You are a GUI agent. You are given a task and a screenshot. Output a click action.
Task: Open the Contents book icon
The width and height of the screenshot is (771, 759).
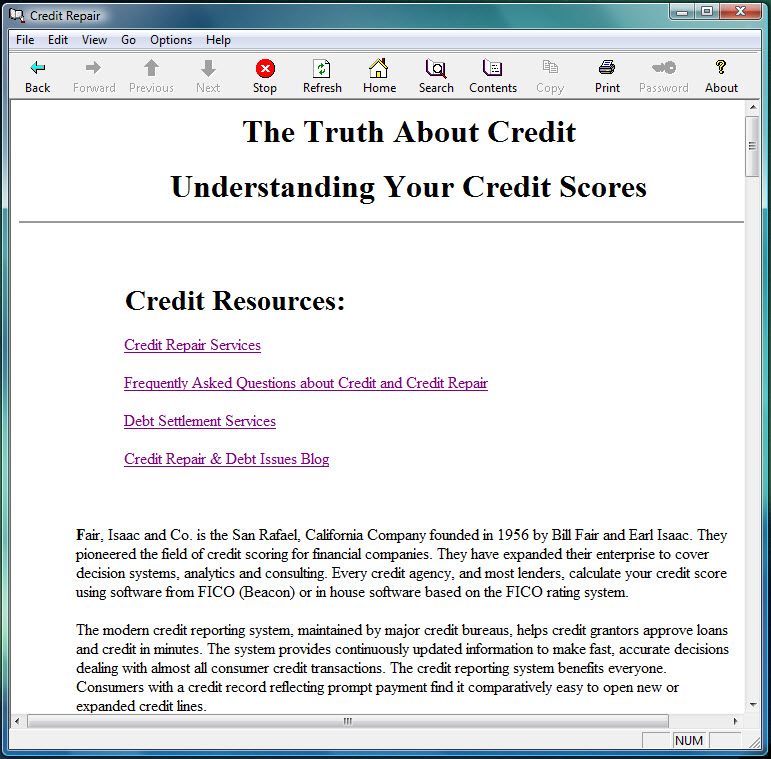pos(492,68)
